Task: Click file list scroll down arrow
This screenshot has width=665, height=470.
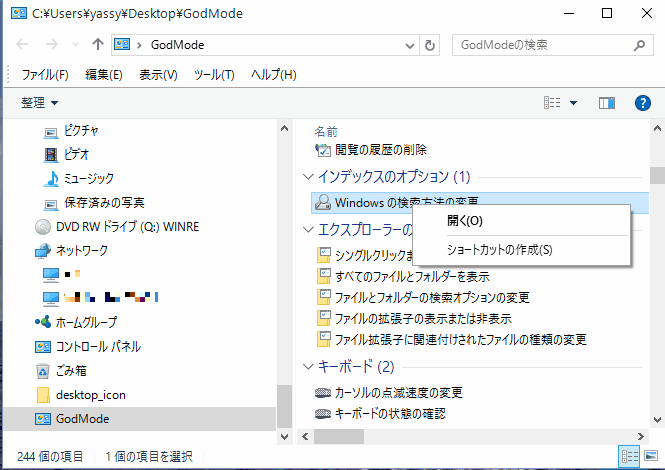Action: 657,420
